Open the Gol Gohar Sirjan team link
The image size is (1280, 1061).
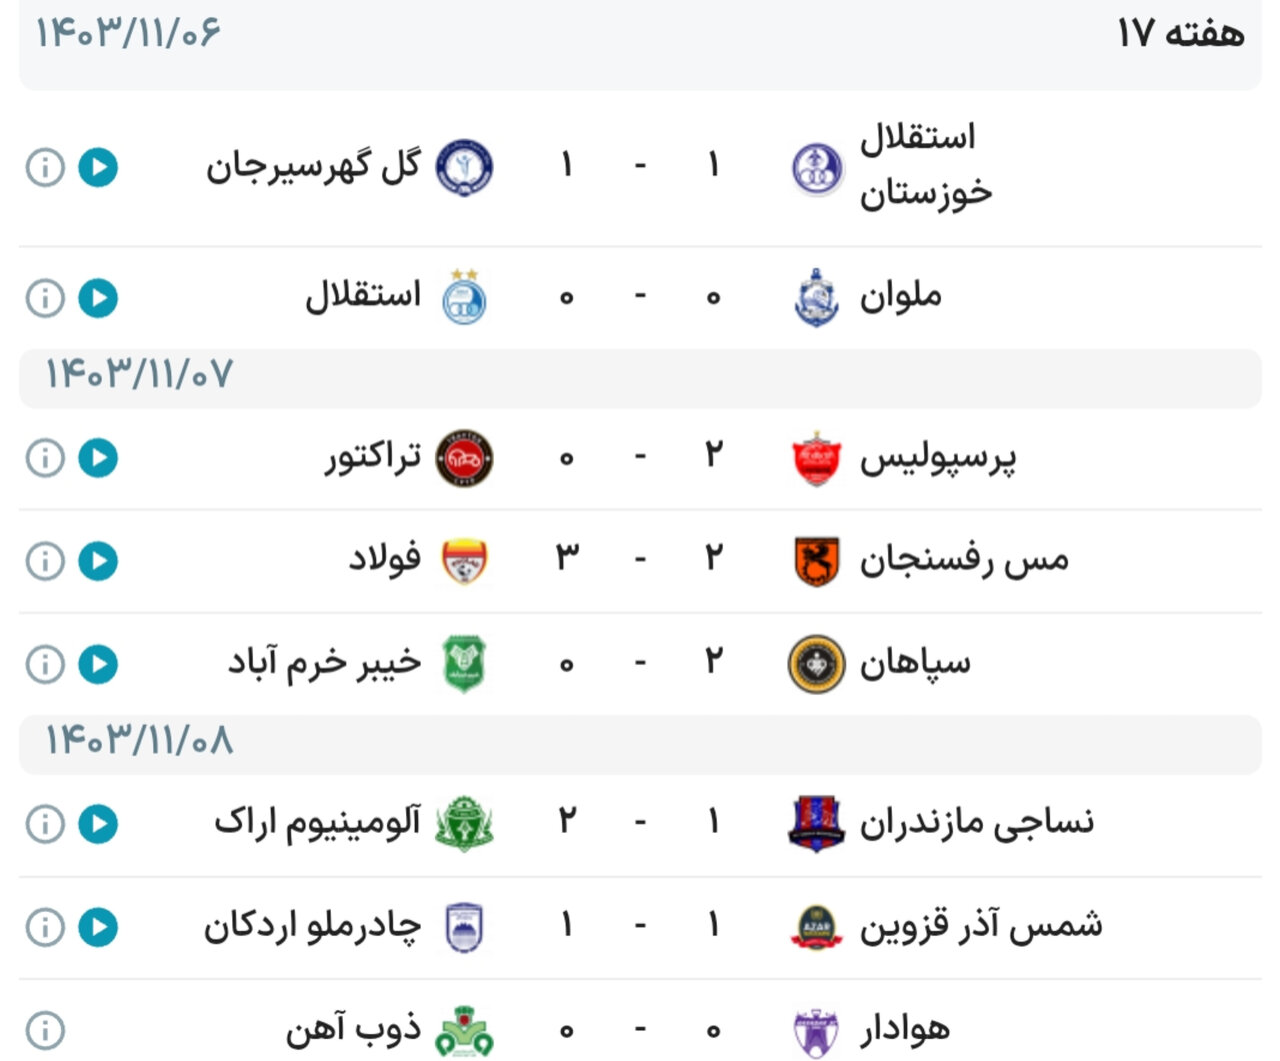[x=313, y=167]
